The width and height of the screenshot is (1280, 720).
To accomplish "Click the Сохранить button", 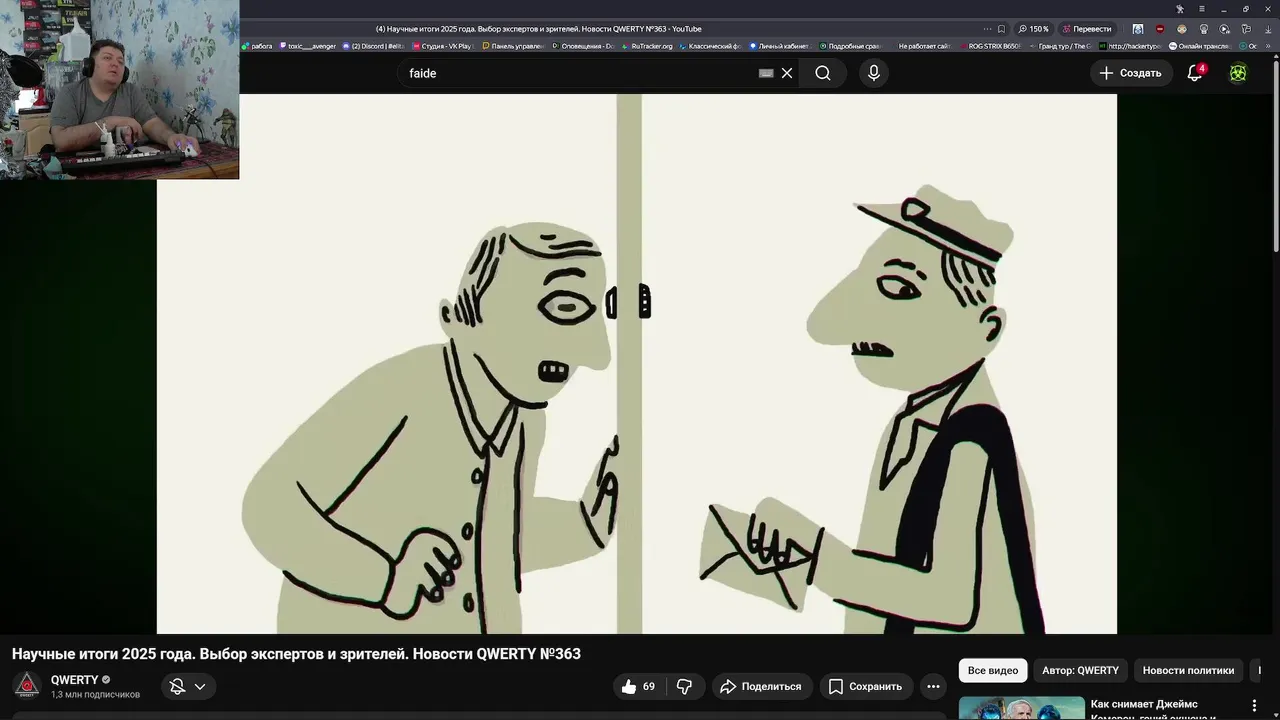I will pos(865,686).
